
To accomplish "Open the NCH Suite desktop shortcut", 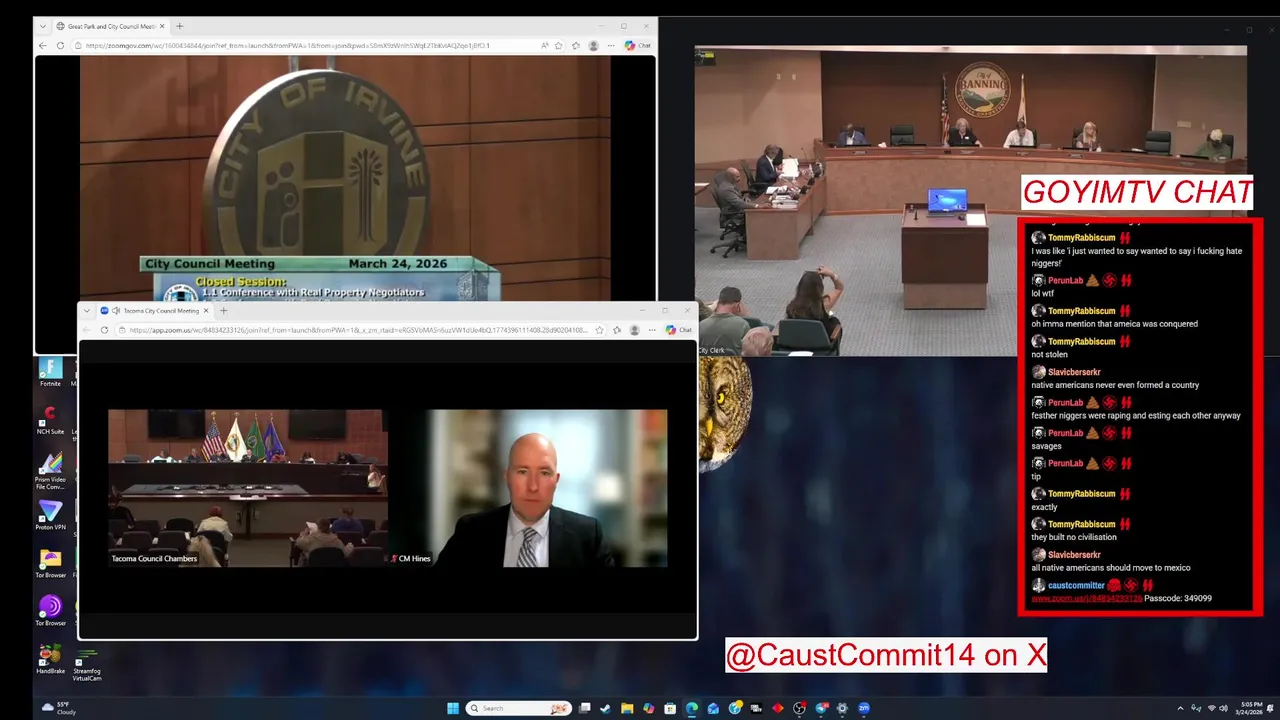I will click(50, 420).
